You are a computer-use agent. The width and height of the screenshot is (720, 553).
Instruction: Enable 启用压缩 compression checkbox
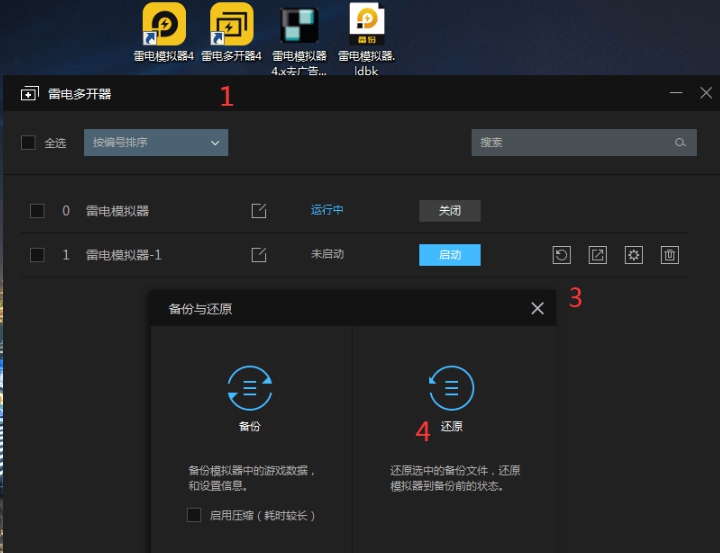pos(194,515)
